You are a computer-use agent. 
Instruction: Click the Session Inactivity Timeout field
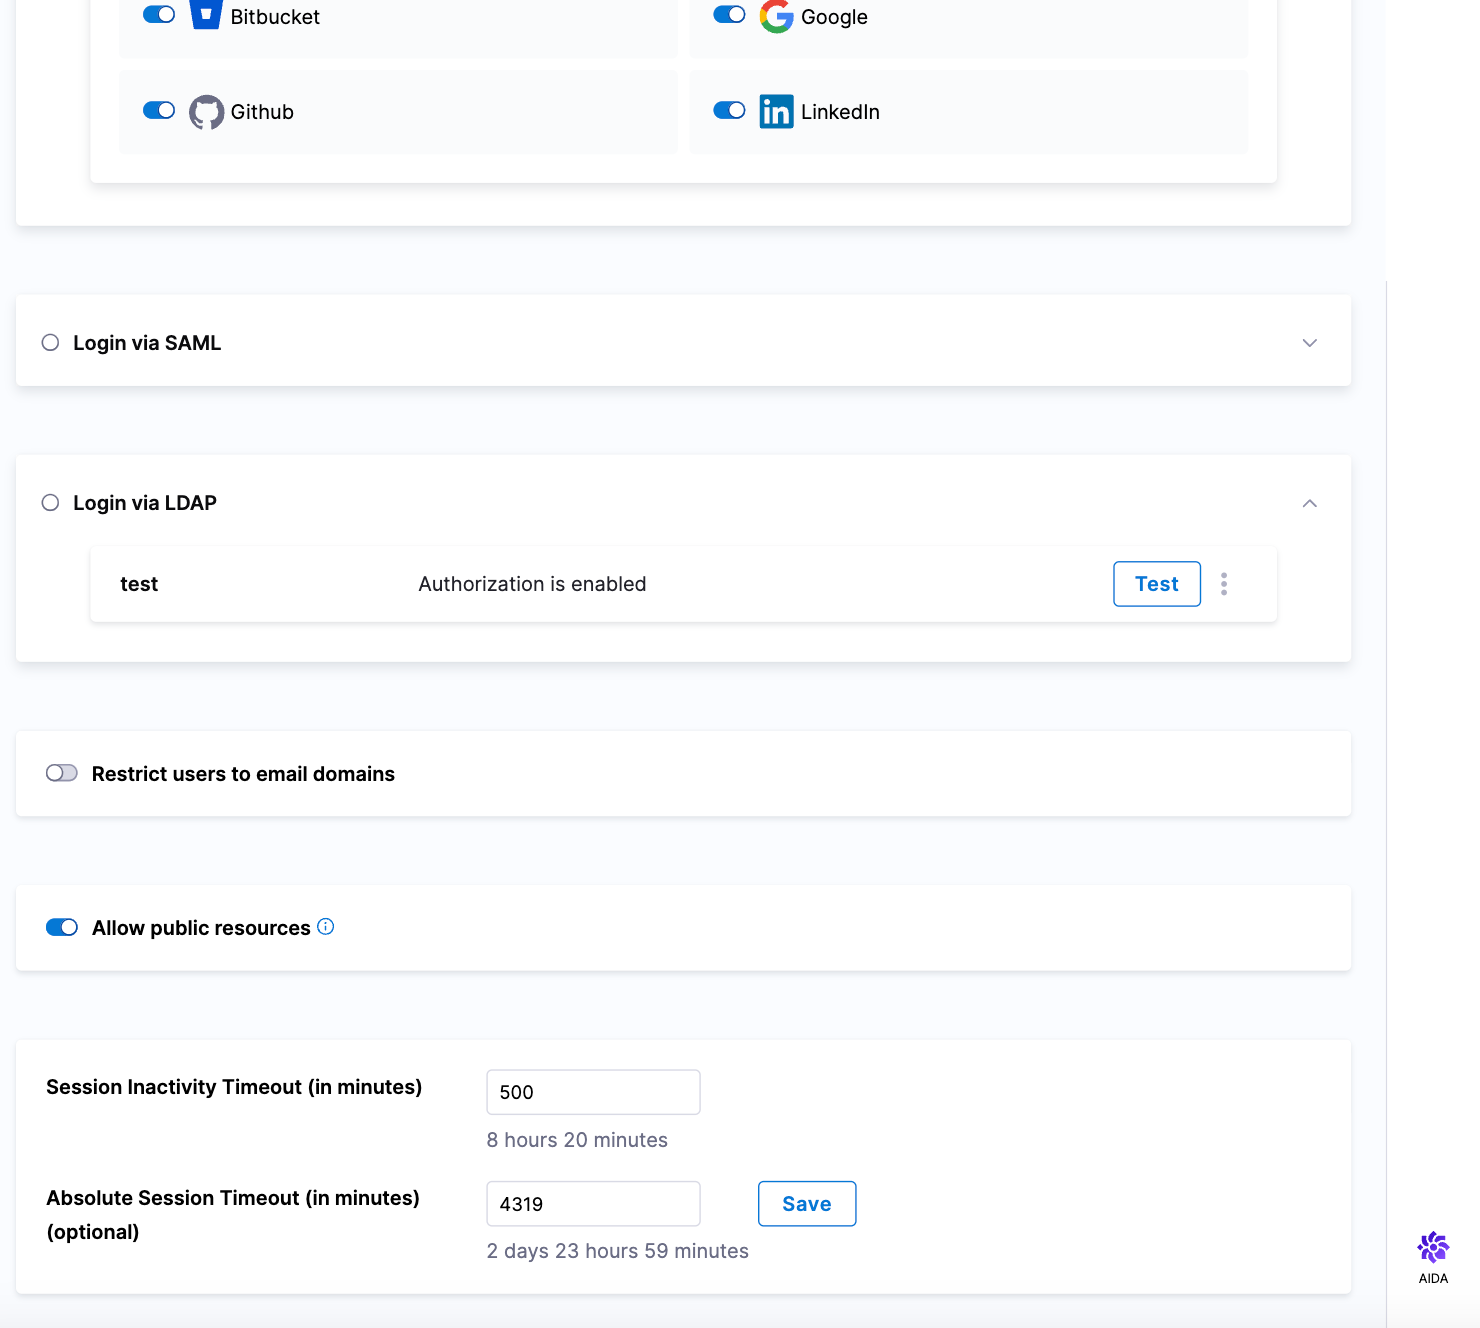point(593,1092)
